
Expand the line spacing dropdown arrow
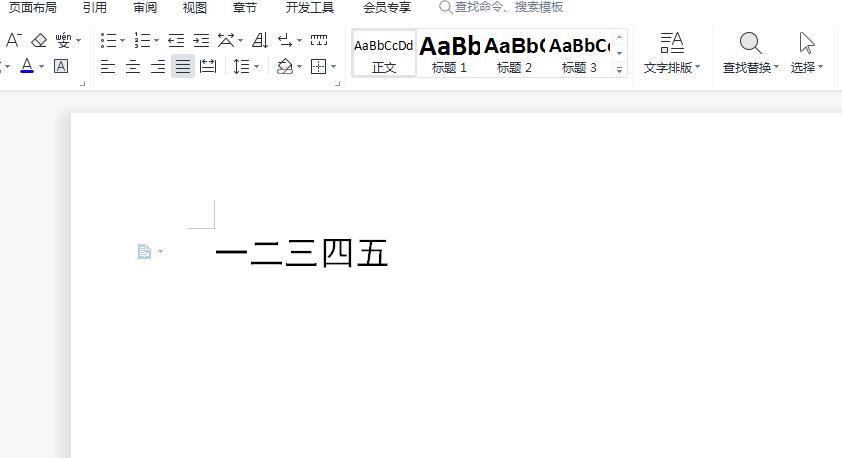click(256, 67)
